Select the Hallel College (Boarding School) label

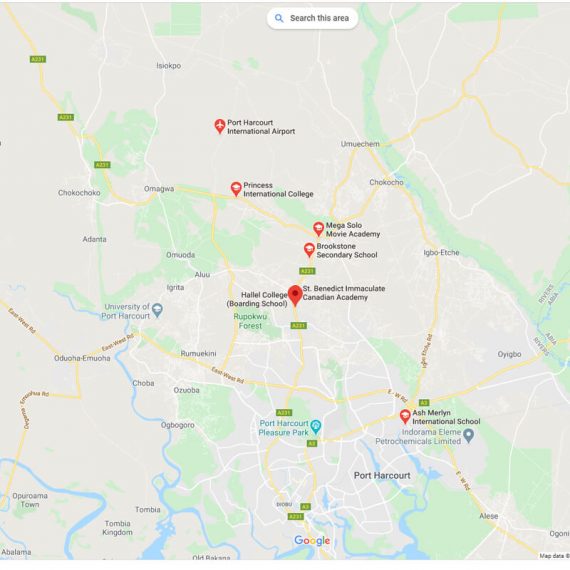click(x=257, y=299)
